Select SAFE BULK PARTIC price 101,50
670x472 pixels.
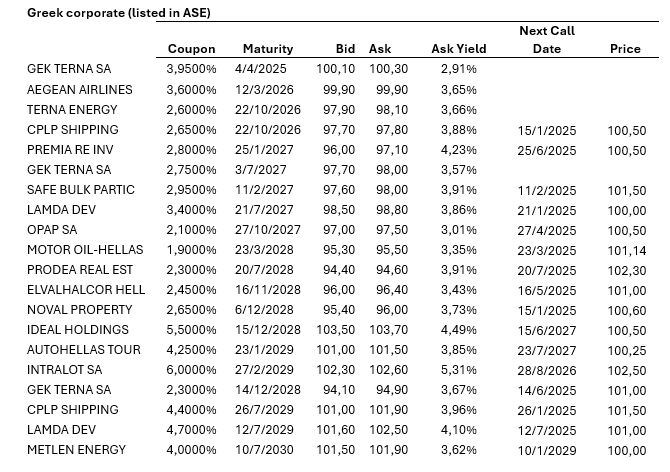tap(625, 189)
